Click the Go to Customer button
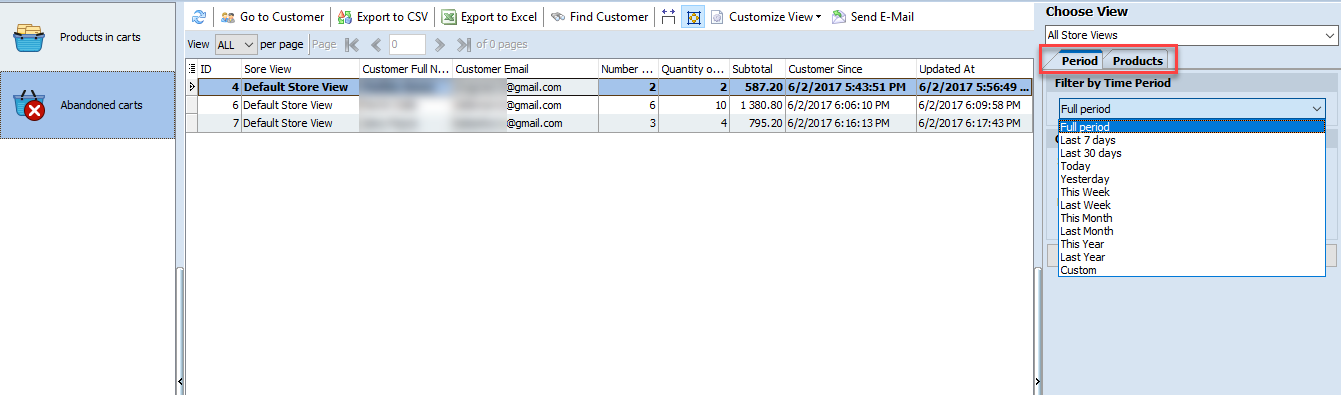The image size is (1341, 395). click(273, 17)
